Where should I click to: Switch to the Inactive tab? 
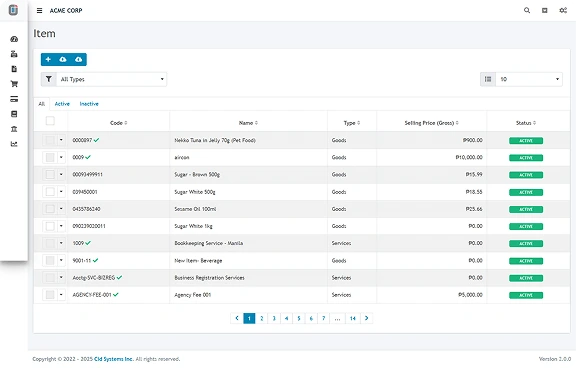[x=89, y=104]
